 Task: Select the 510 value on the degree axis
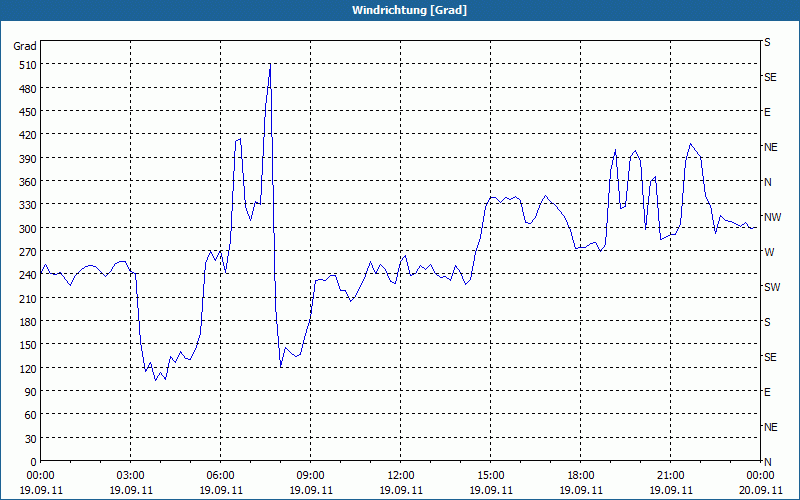pyautogui.click(x=28, y=65)
